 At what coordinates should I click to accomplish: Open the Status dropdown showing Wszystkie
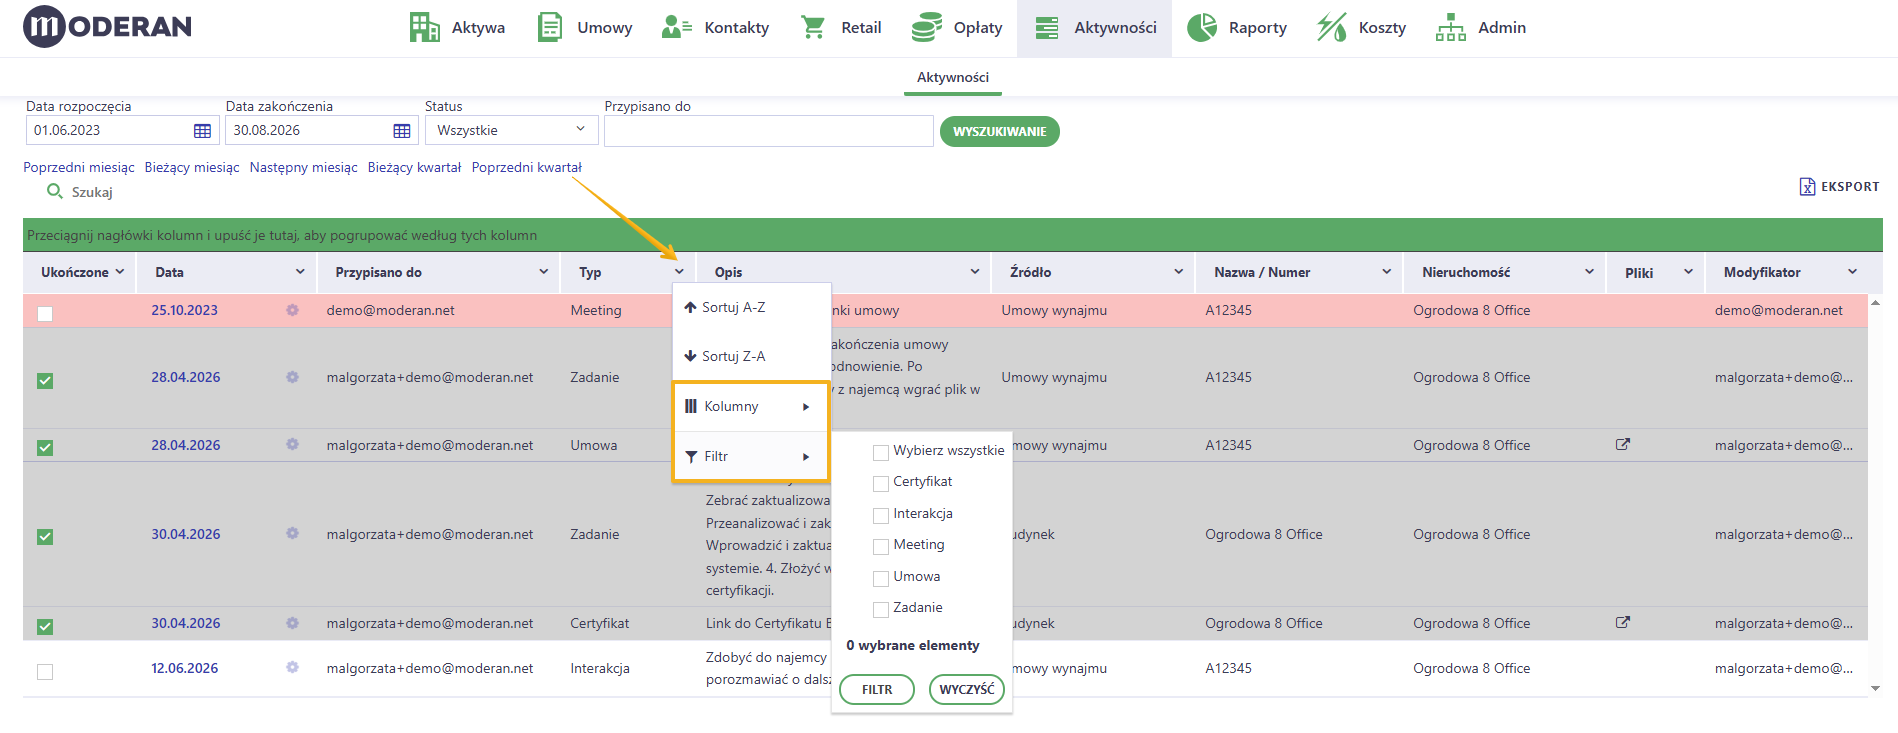tap(511, 130)
